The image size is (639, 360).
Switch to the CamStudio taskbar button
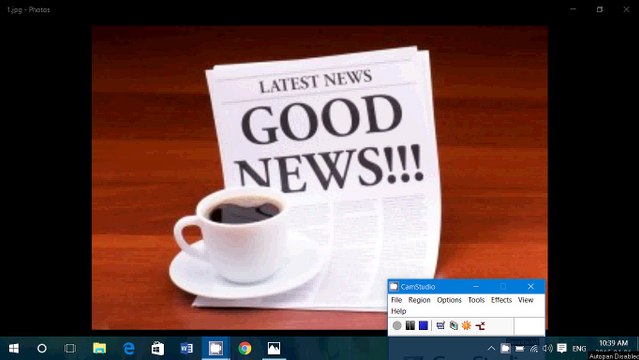click(x=216, y=348)
